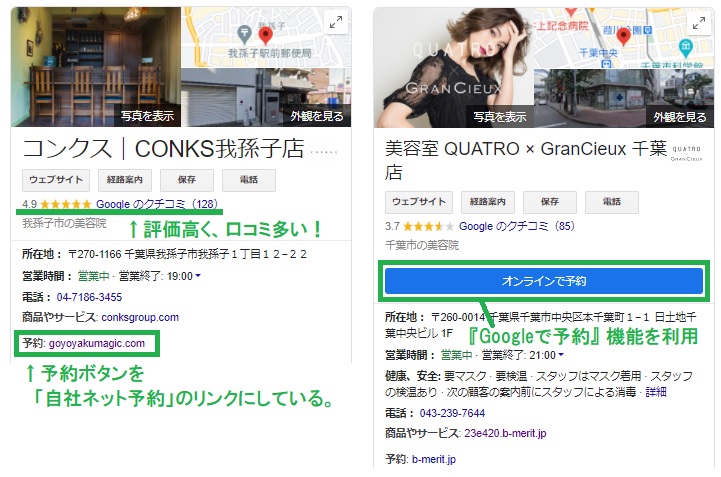
Task: Open b-merit.jp reservation link
Action: point(434,459)
